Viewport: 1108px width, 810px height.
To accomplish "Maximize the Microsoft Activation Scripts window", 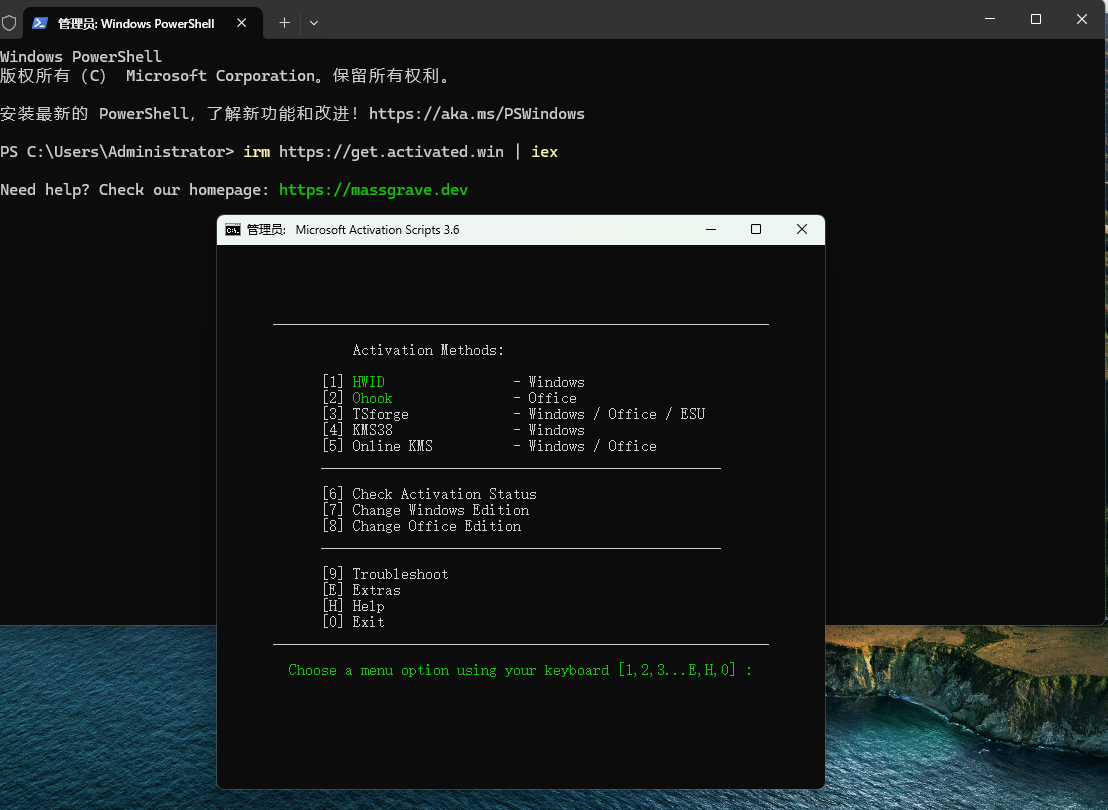I will (756, 229).
